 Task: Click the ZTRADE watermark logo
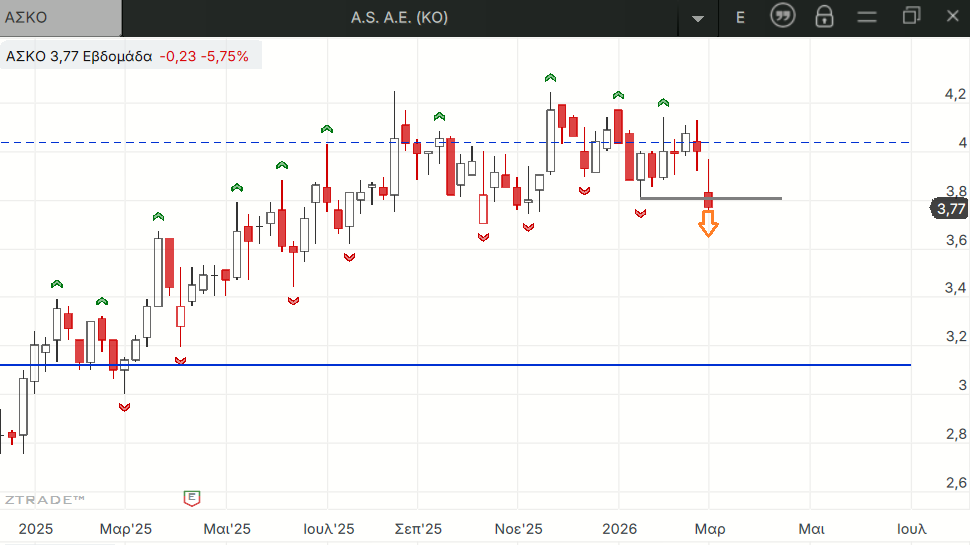pyautogui.click(x=44, y=498)
